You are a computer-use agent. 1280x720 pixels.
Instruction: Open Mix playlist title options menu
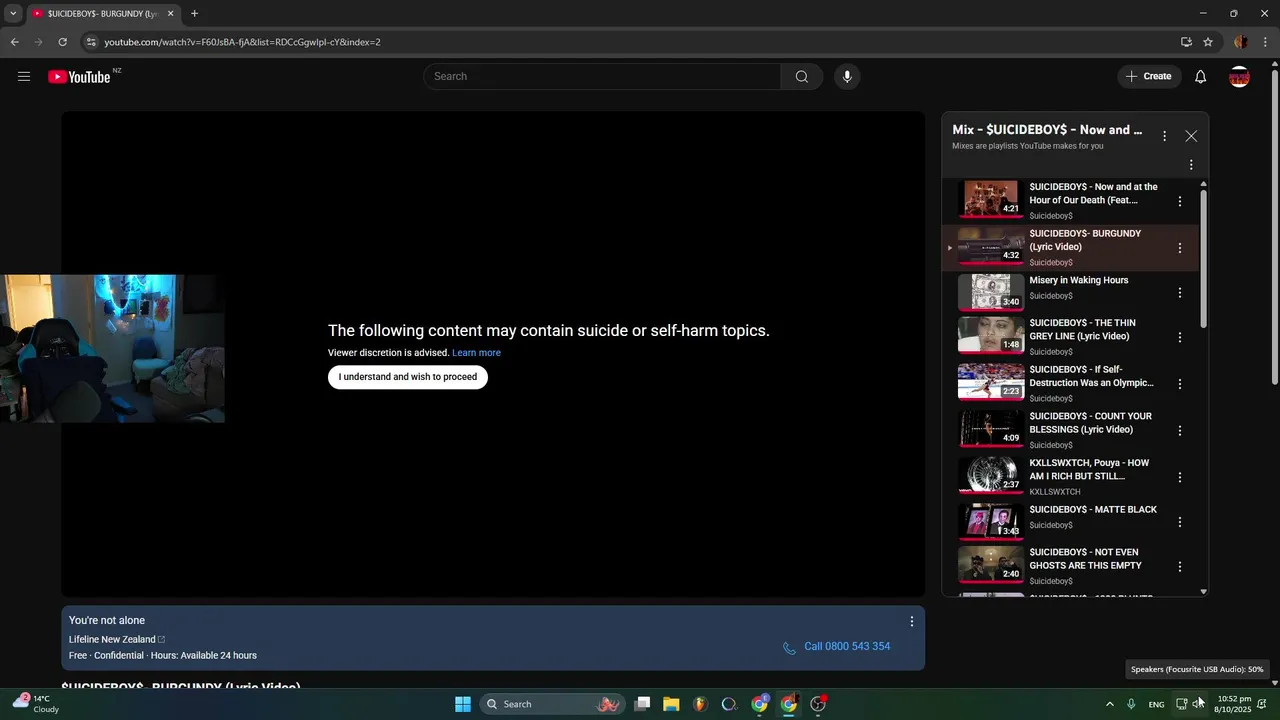click(x=1164, y=136)
